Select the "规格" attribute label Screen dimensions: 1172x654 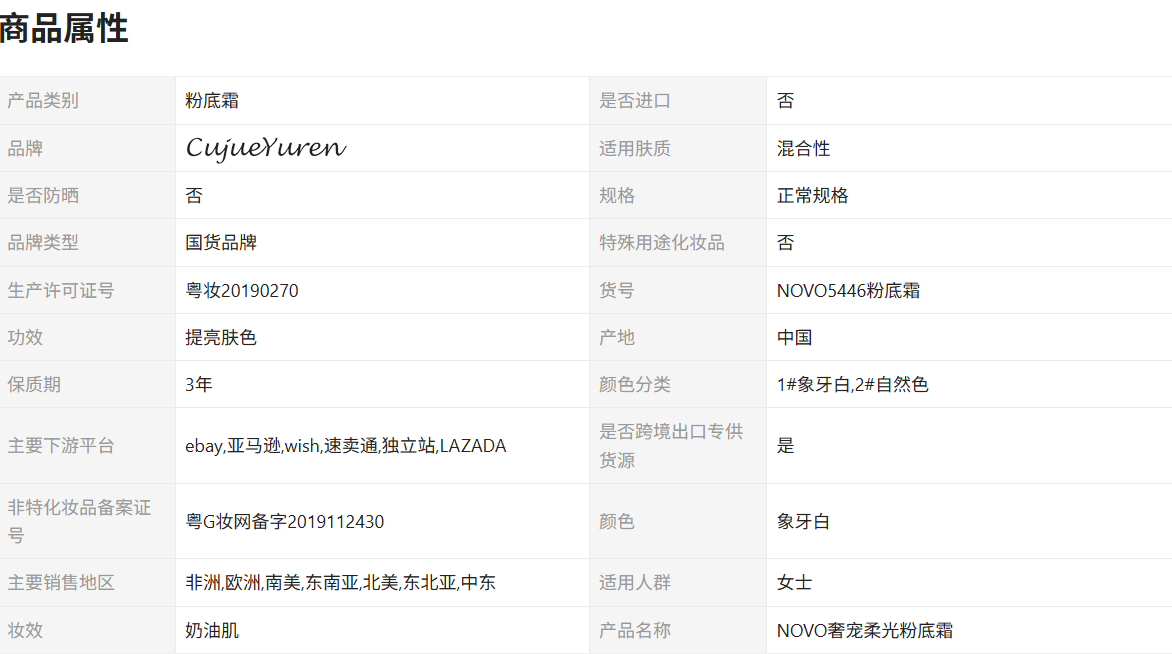coord(617,196)
